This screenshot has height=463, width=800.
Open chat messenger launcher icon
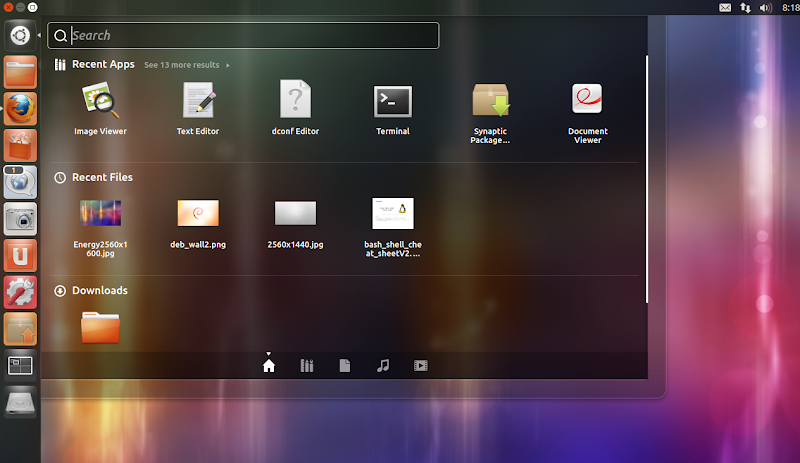point(20,182)
